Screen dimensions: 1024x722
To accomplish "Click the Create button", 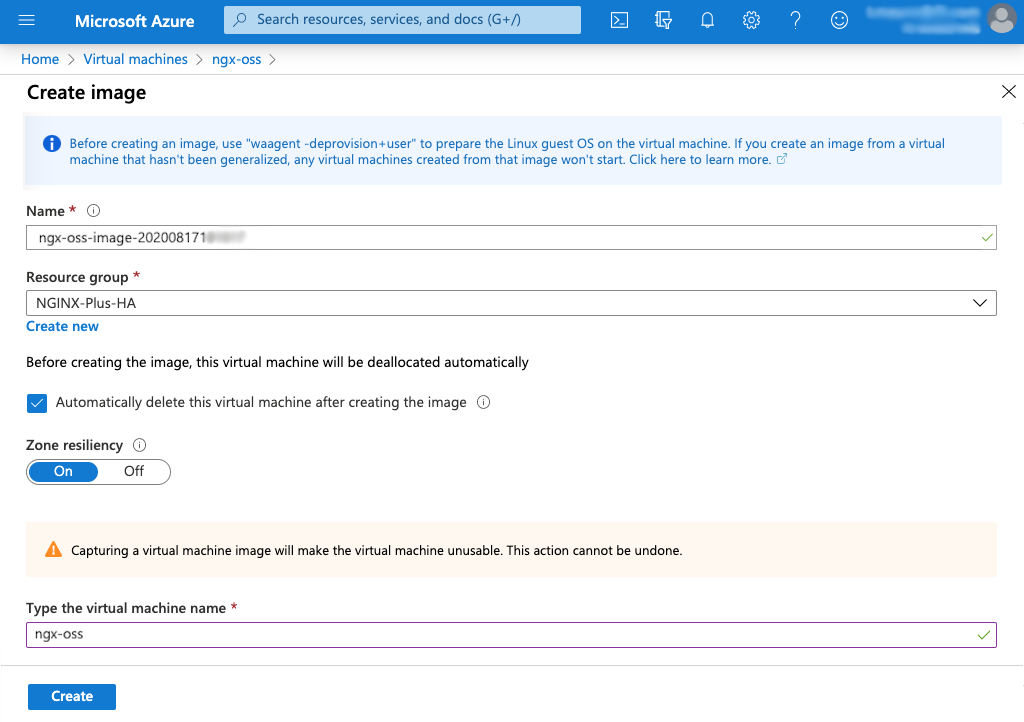I will pyautogui.click(x=71, y=696).
